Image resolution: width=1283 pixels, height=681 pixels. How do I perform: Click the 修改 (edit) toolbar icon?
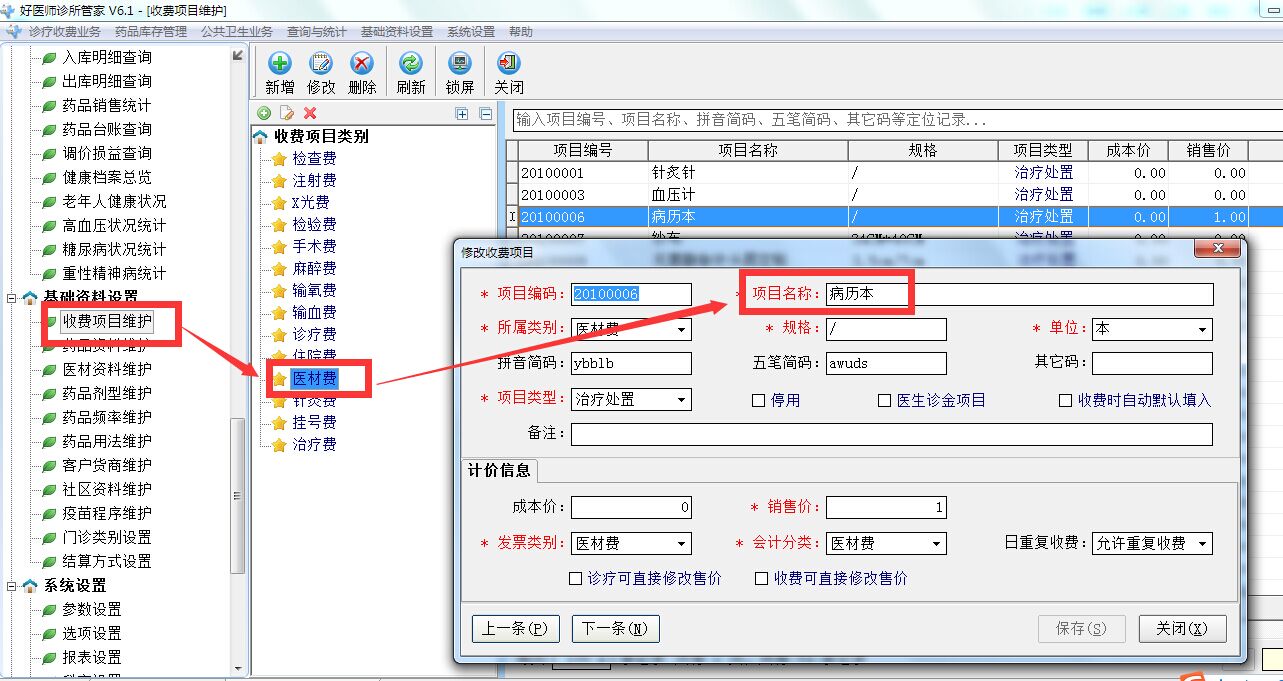[321, 64]
